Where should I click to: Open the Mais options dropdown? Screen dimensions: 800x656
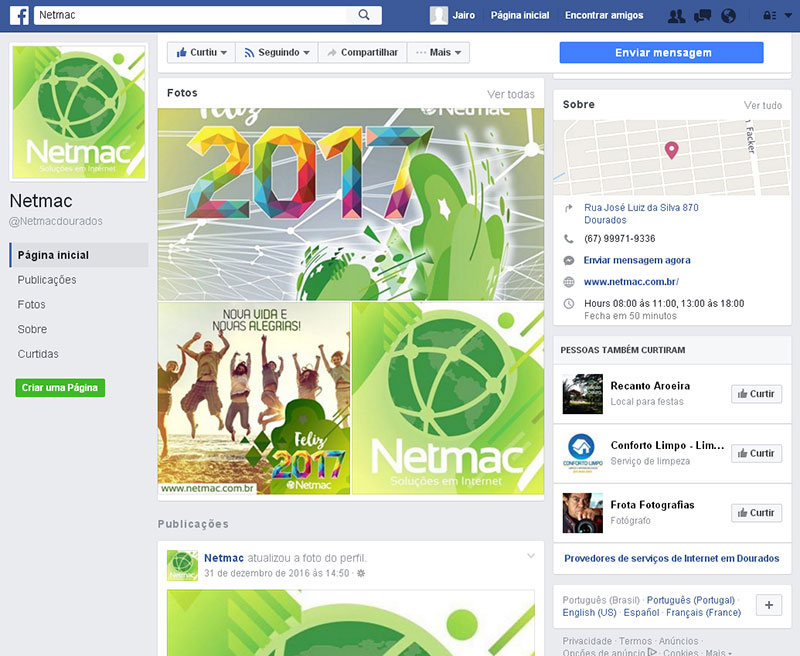[x=438, y=53]
